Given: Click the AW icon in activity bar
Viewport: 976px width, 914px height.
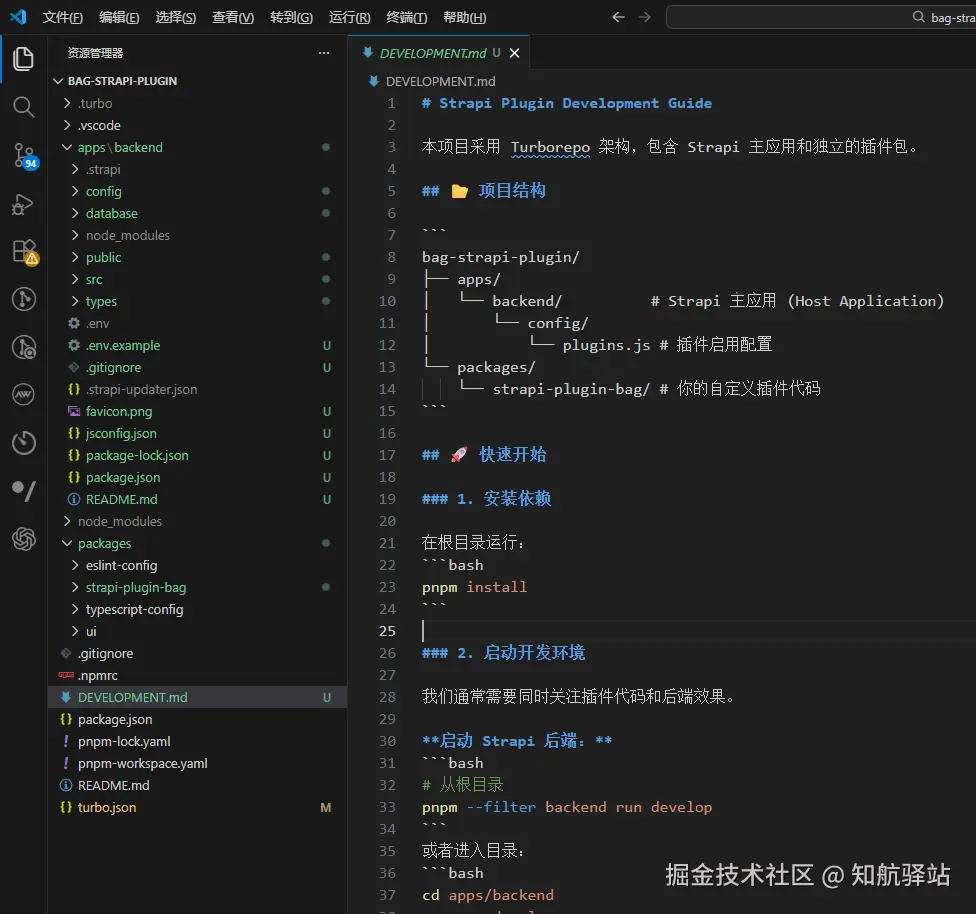Looking at the screenshot, I should 23,395.
